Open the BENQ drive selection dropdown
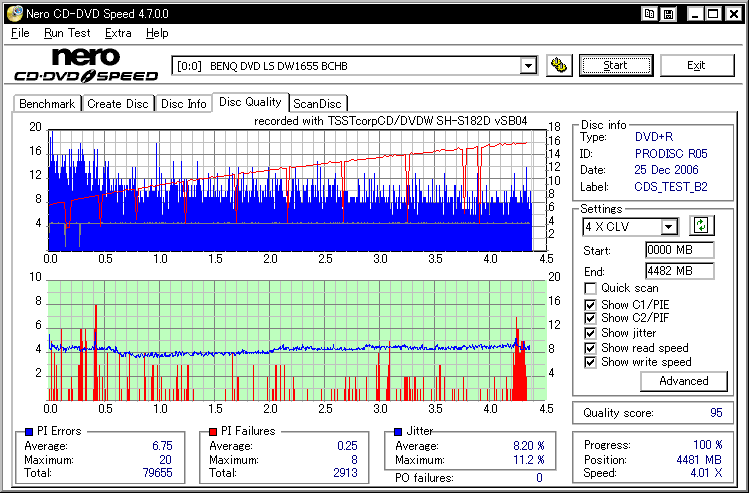Image resolution: width=749 pixels, height=493 pixels. point(528,66)
